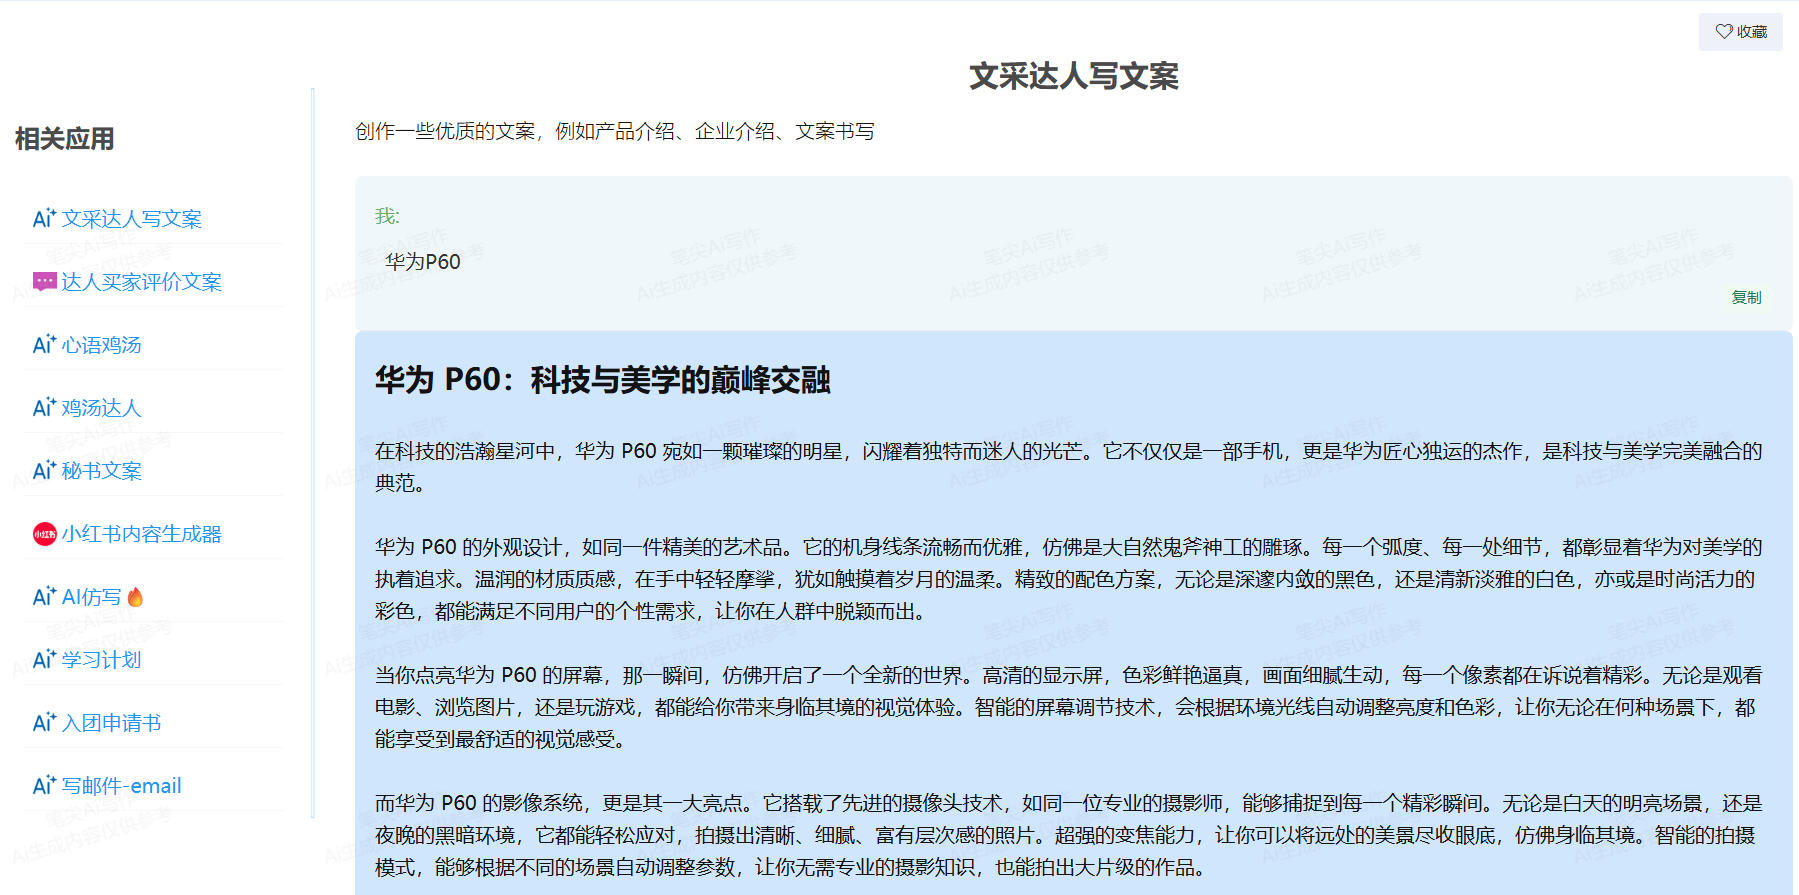The width and height of the screenshot is (1799, 895).
Task: Click the heart icon in 收藏 button
Action: pyautogui.click(x=1724, y=32)
